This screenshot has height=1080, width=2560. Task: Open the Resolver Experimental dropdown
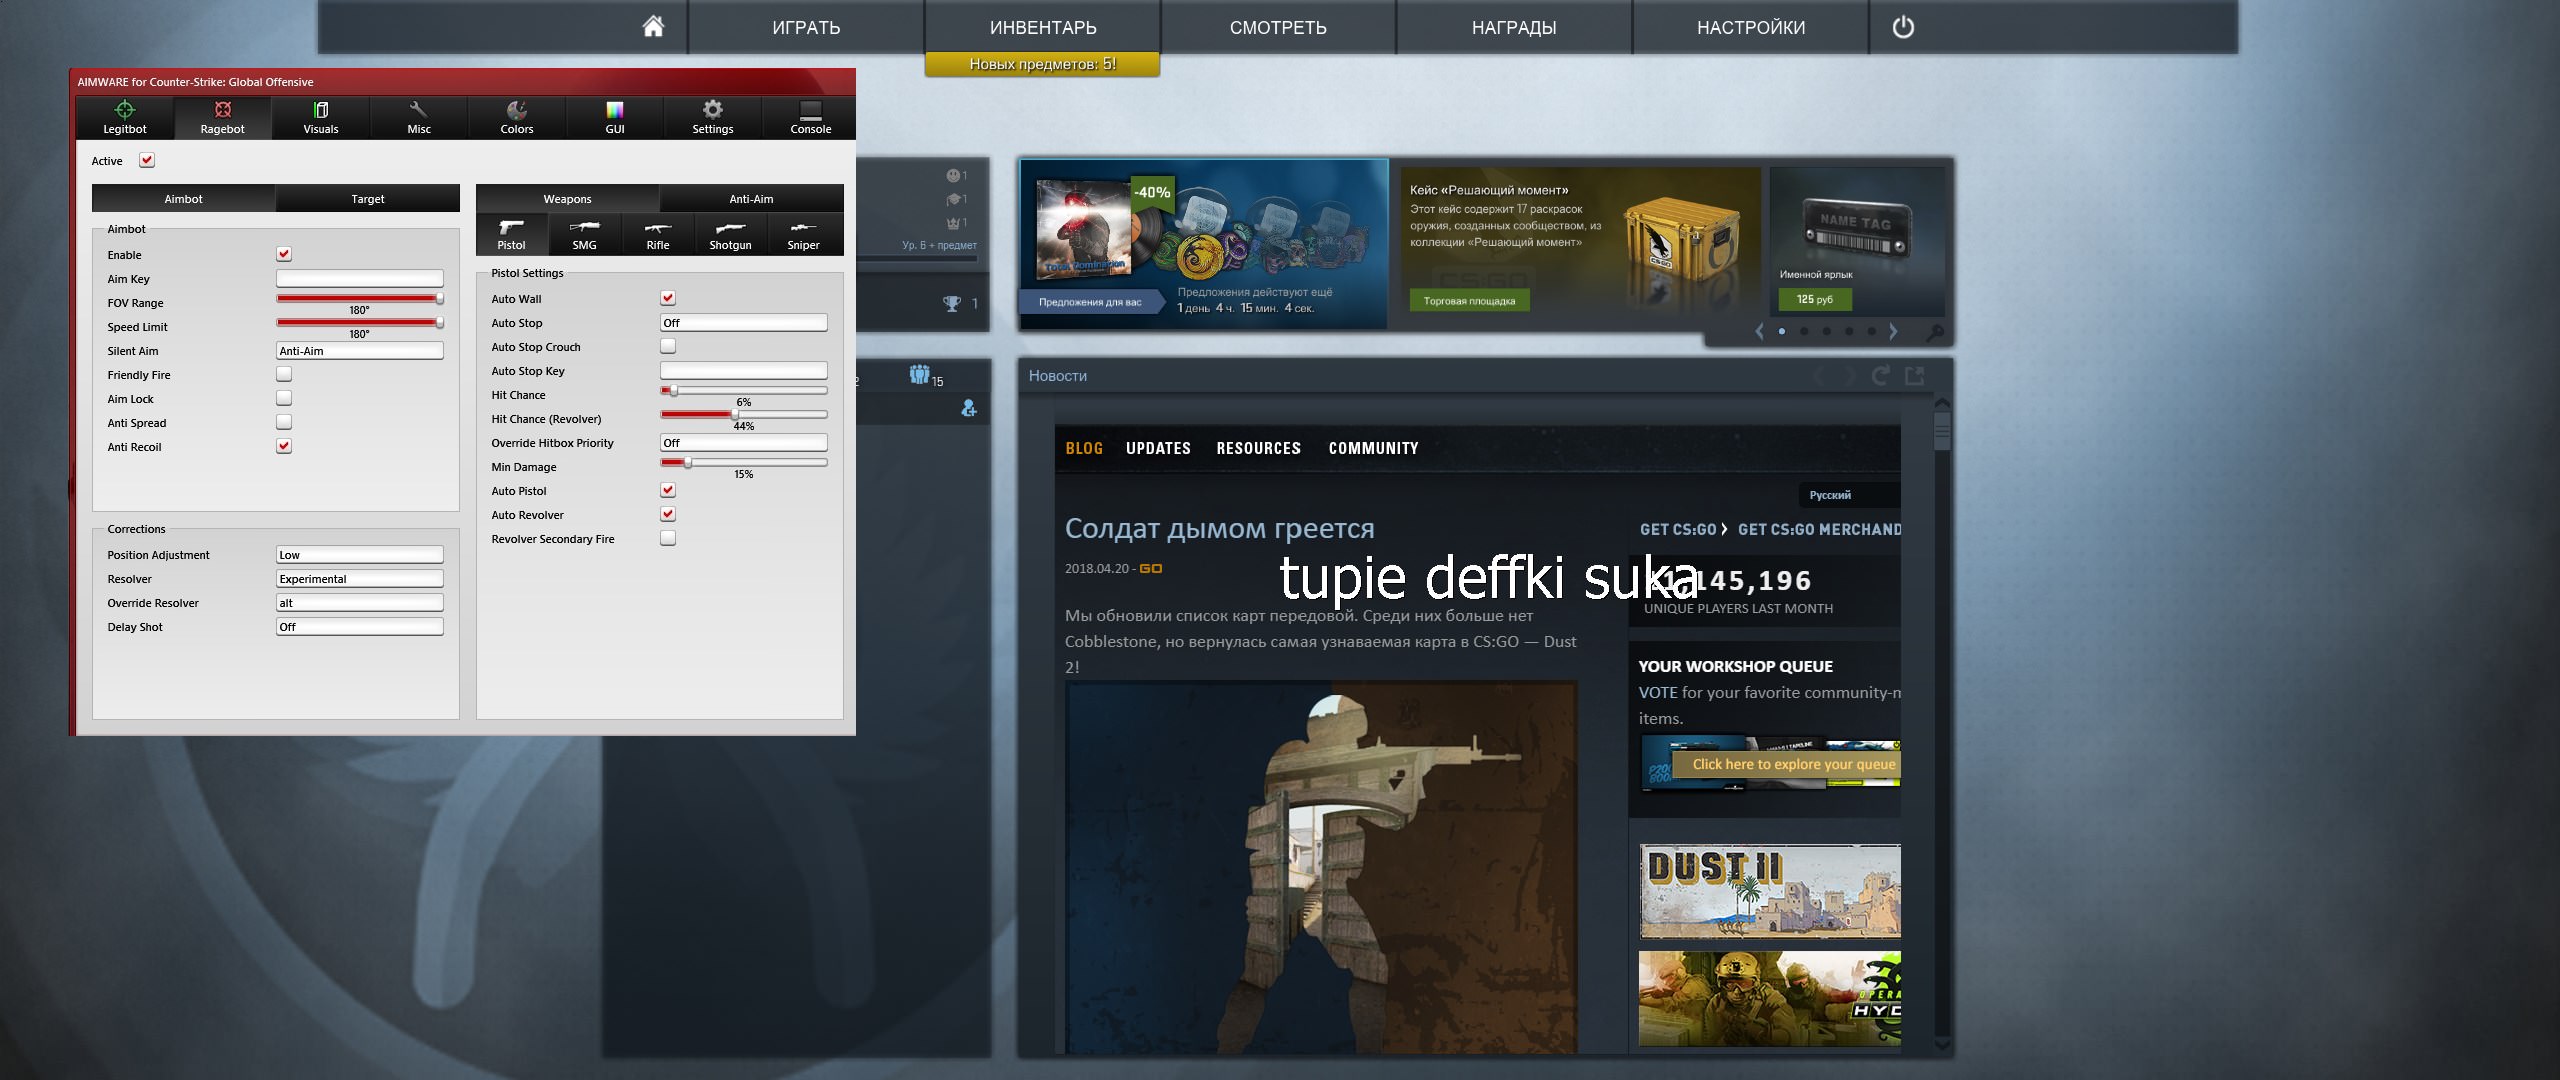(359, 579)
